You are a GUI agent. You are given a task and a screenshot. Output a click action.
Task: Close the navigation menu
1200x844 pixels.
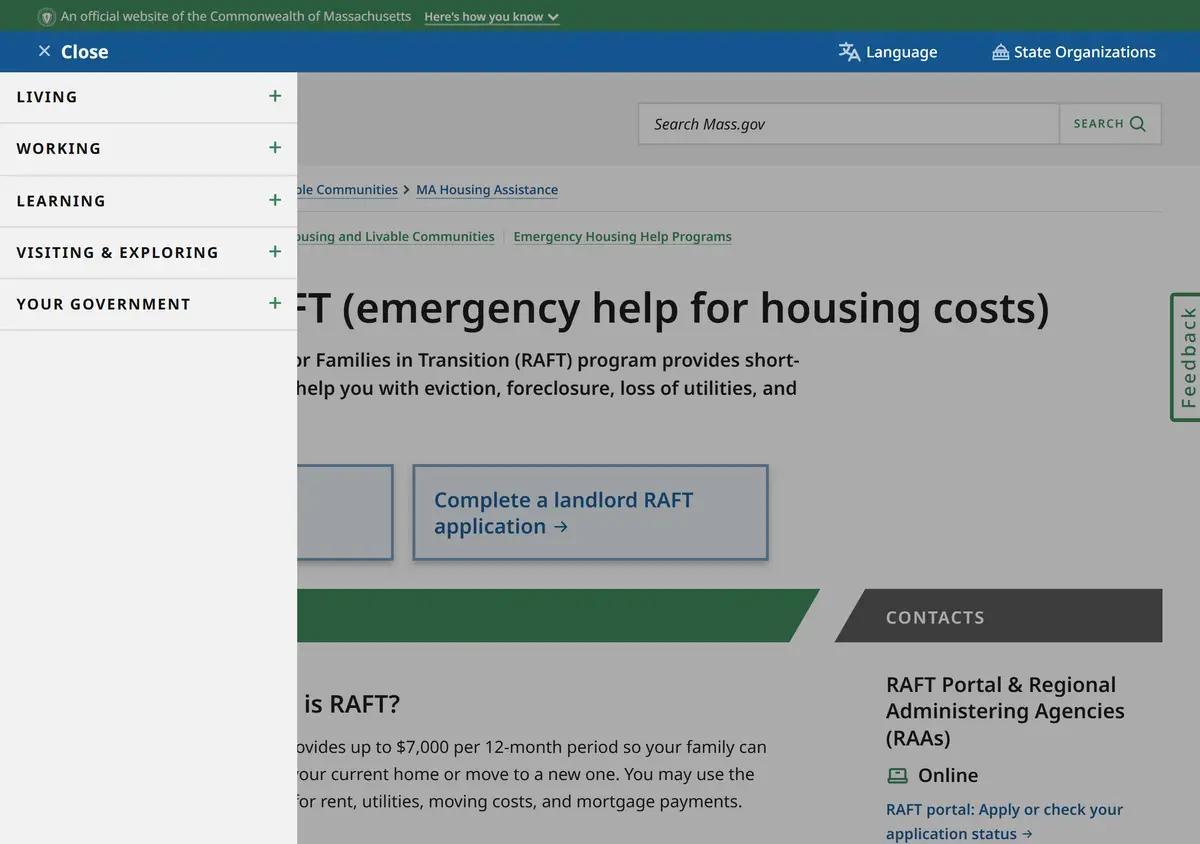pos(73,52)
